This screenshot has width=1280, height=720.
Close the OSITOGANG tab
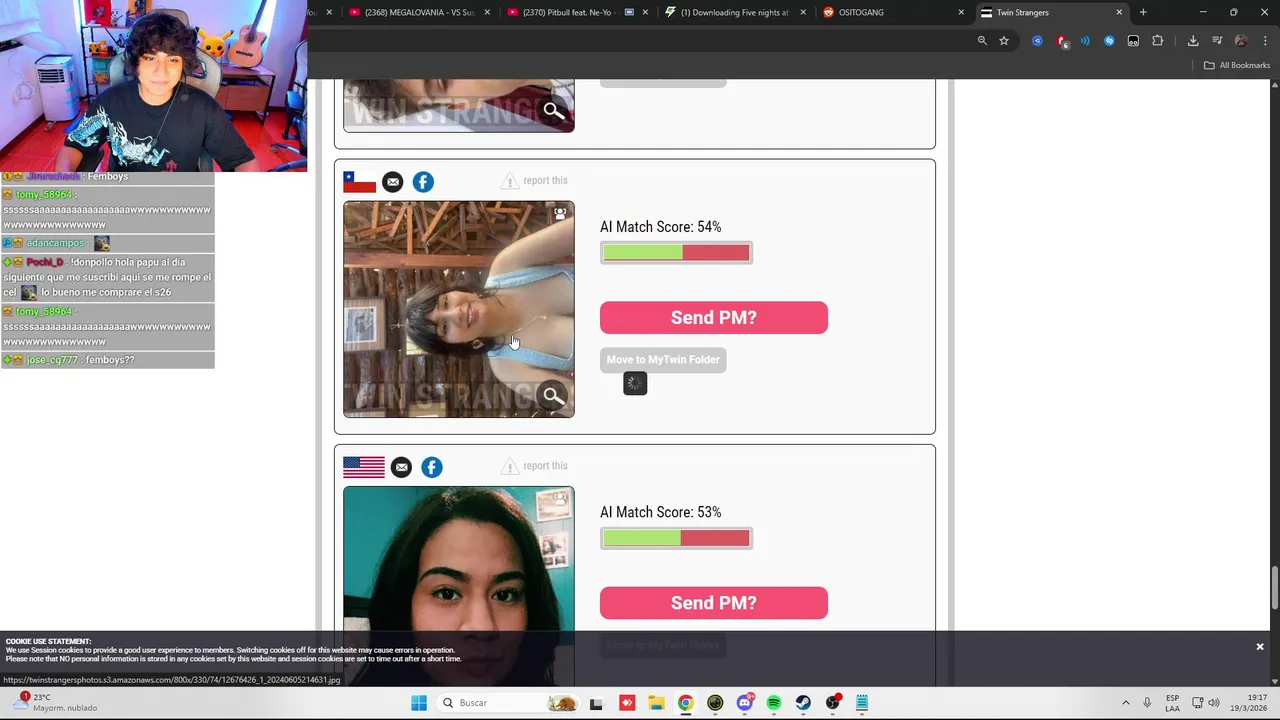tap(961, 12)
